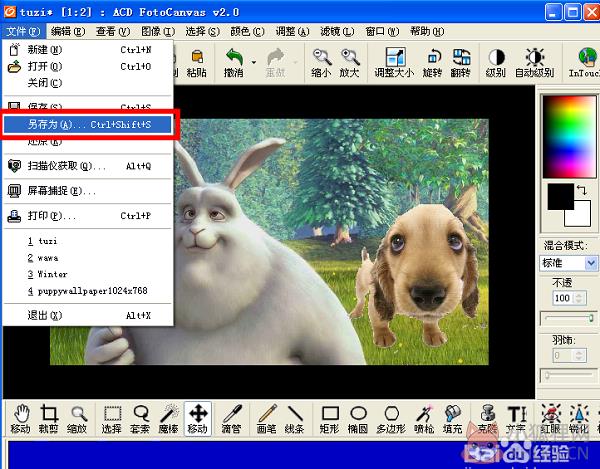Select the Brush (画笔) tool
This screenshot has width=600, height=469.
(x=267, y=419)
